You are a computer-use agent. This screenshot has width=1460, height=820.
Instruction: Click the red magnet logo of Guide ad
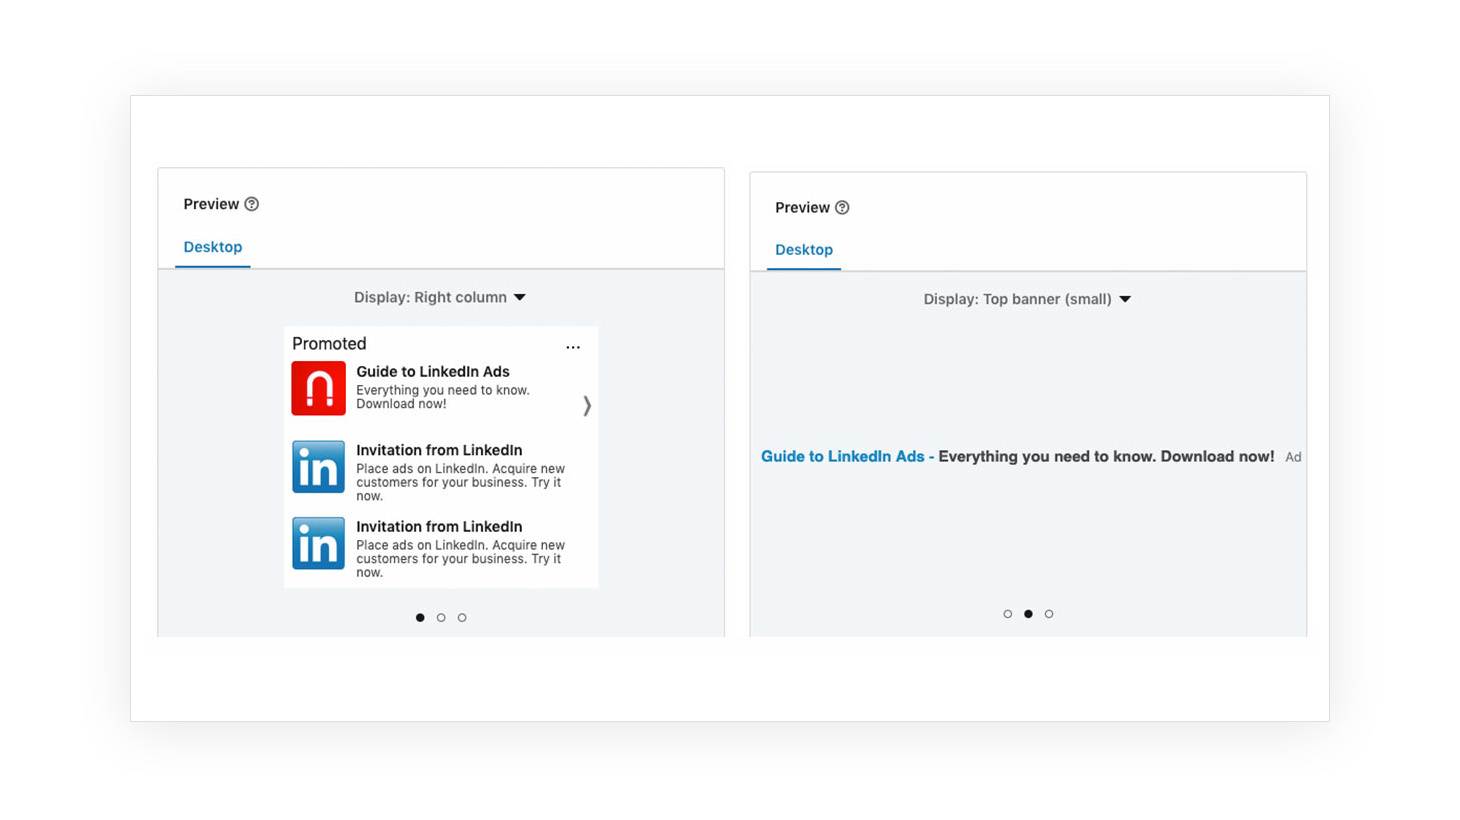click(318, 388)
